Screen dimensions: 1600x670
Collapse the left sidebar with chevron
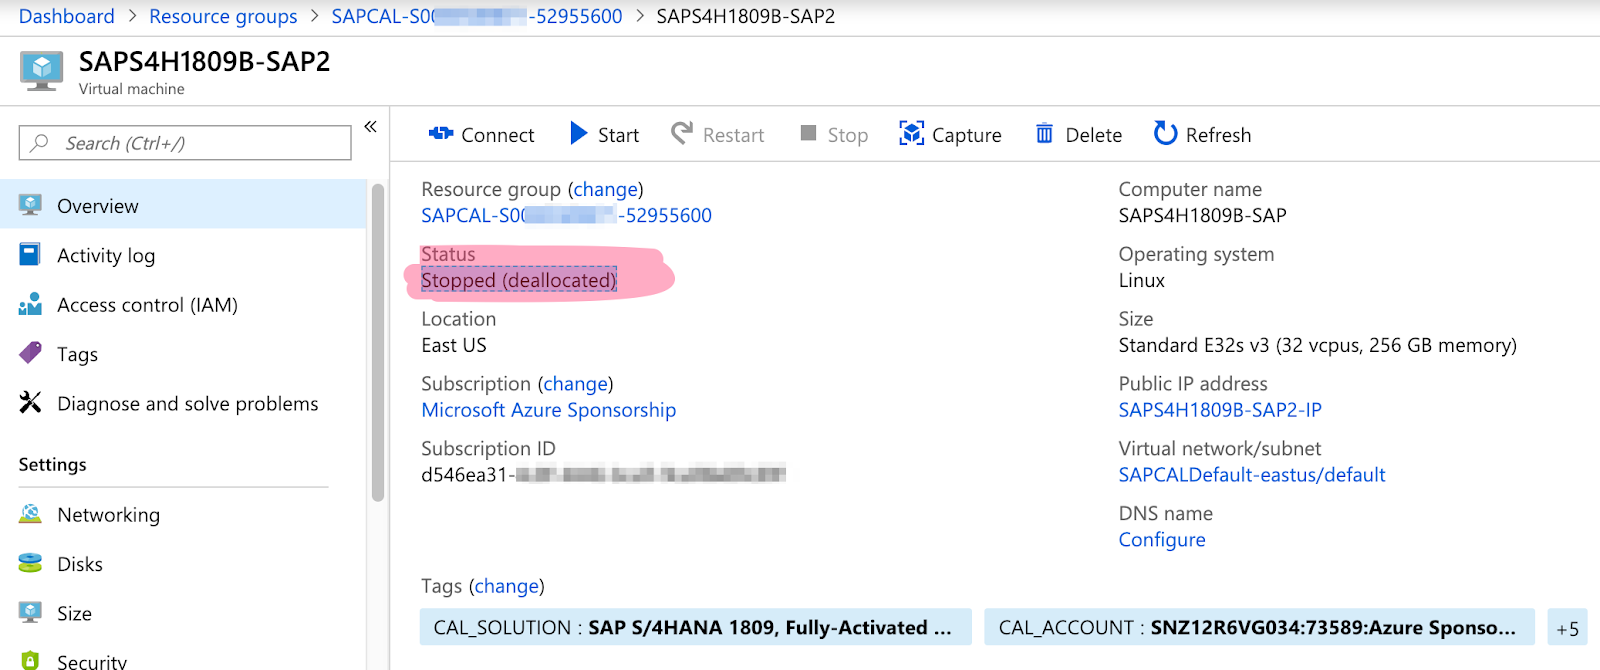[x=370, y=126]
